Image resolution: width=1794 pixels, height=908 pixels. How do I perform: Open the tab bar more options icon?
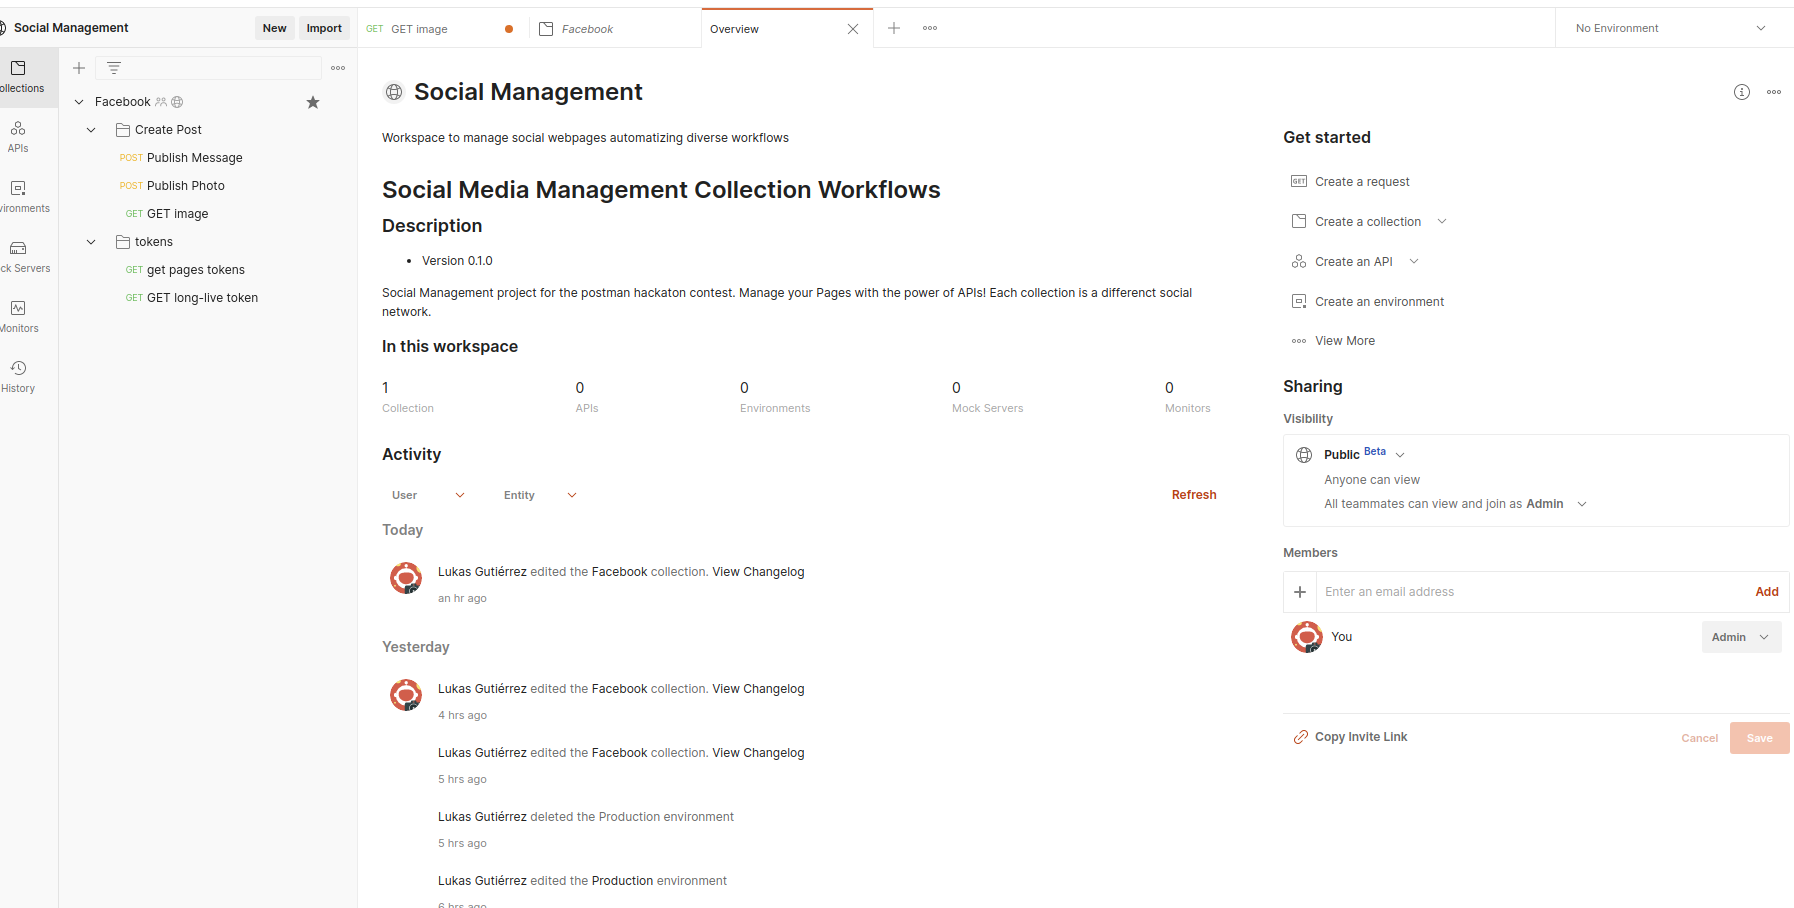click(930, 28)
